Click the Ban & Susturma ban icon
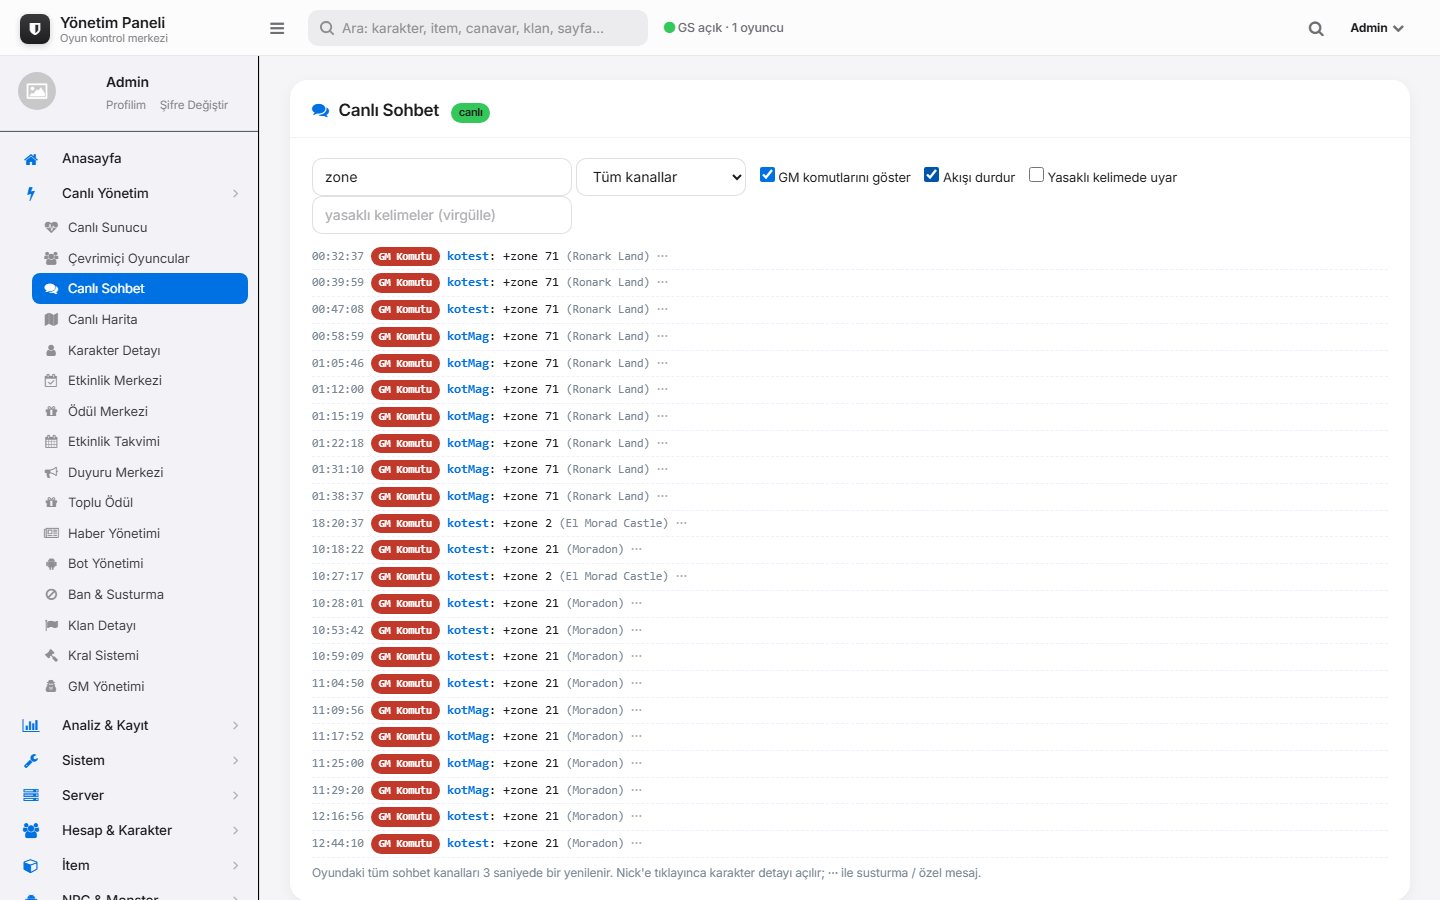This screenshot has height=900, width=1440. [51, 594]
